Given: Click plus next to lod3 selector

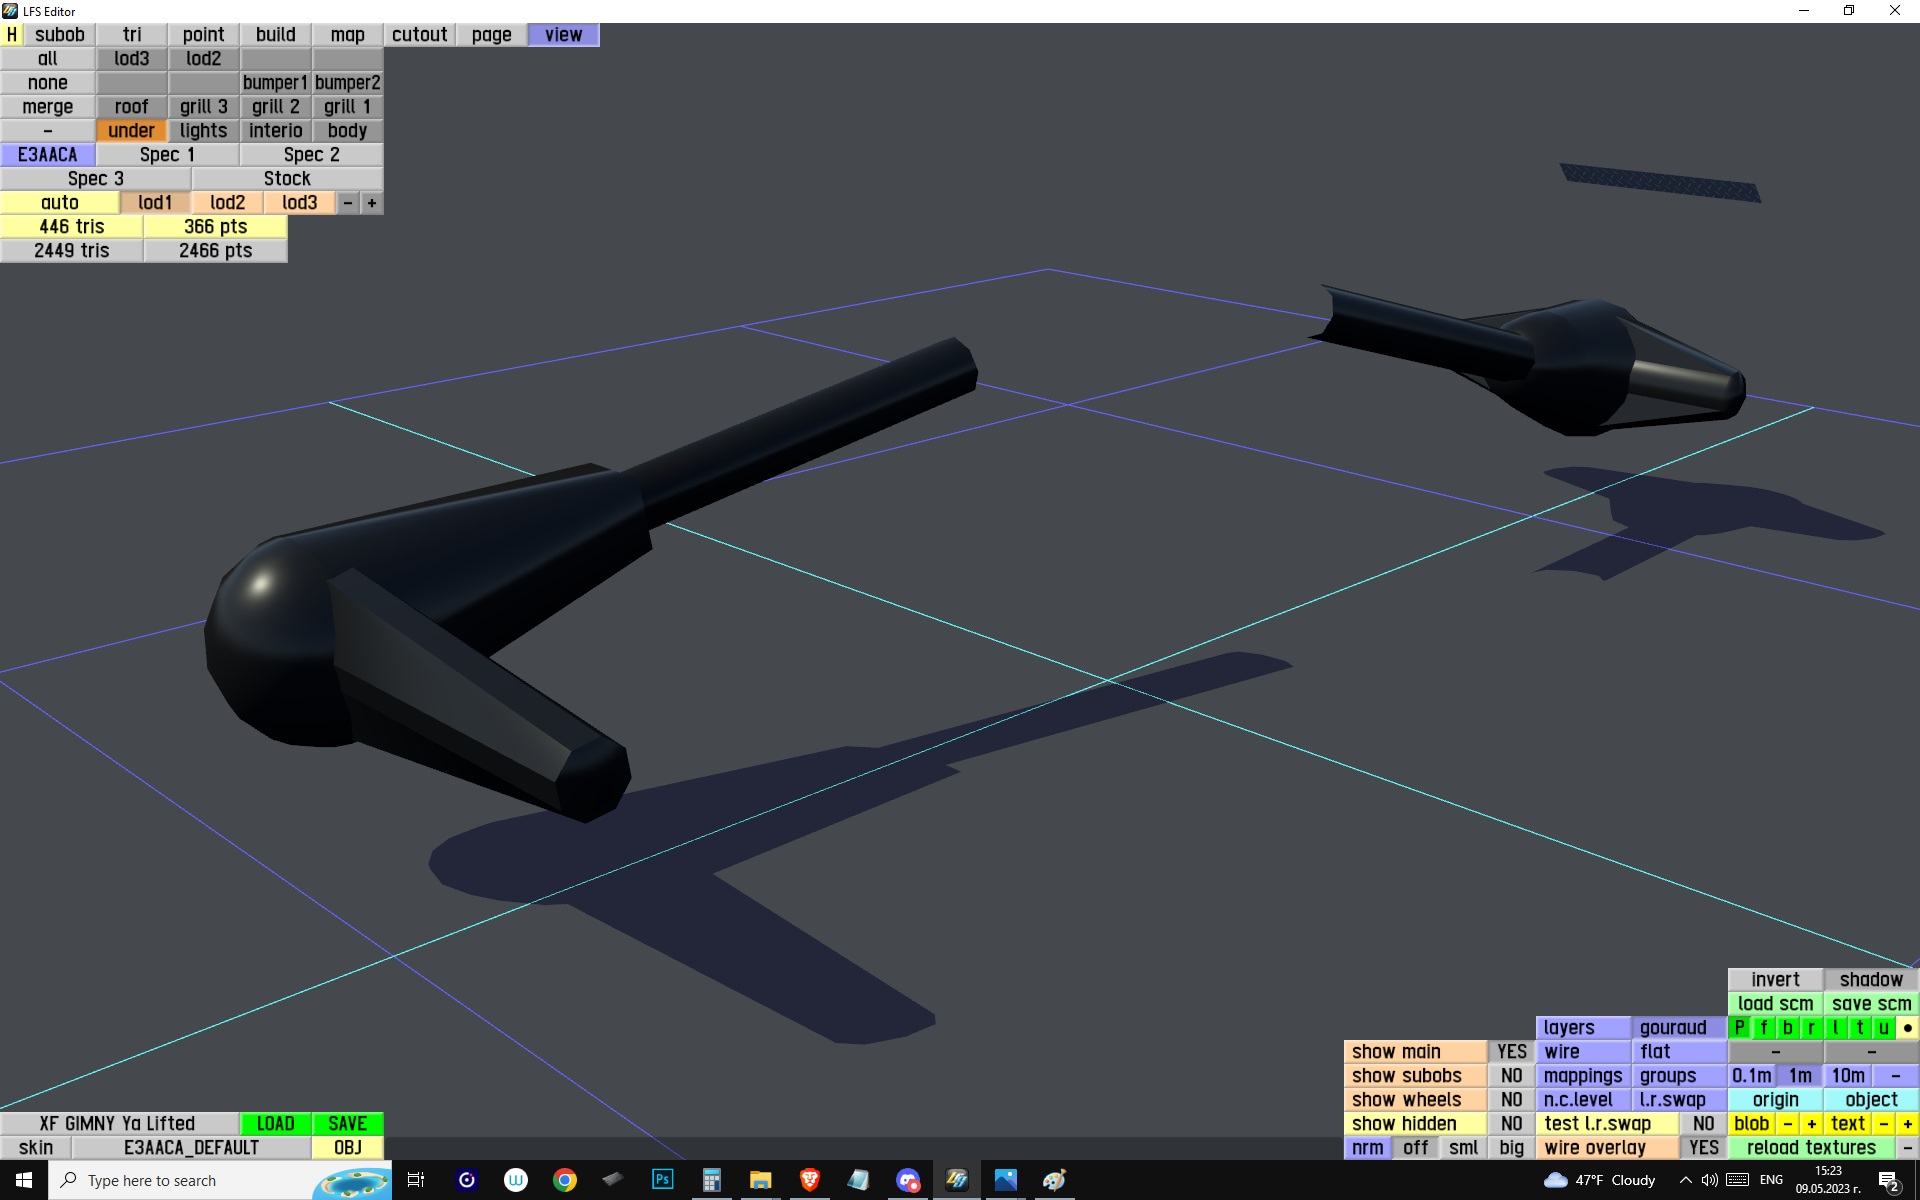Looking at the screenshot, I should (x=371, y=202).
